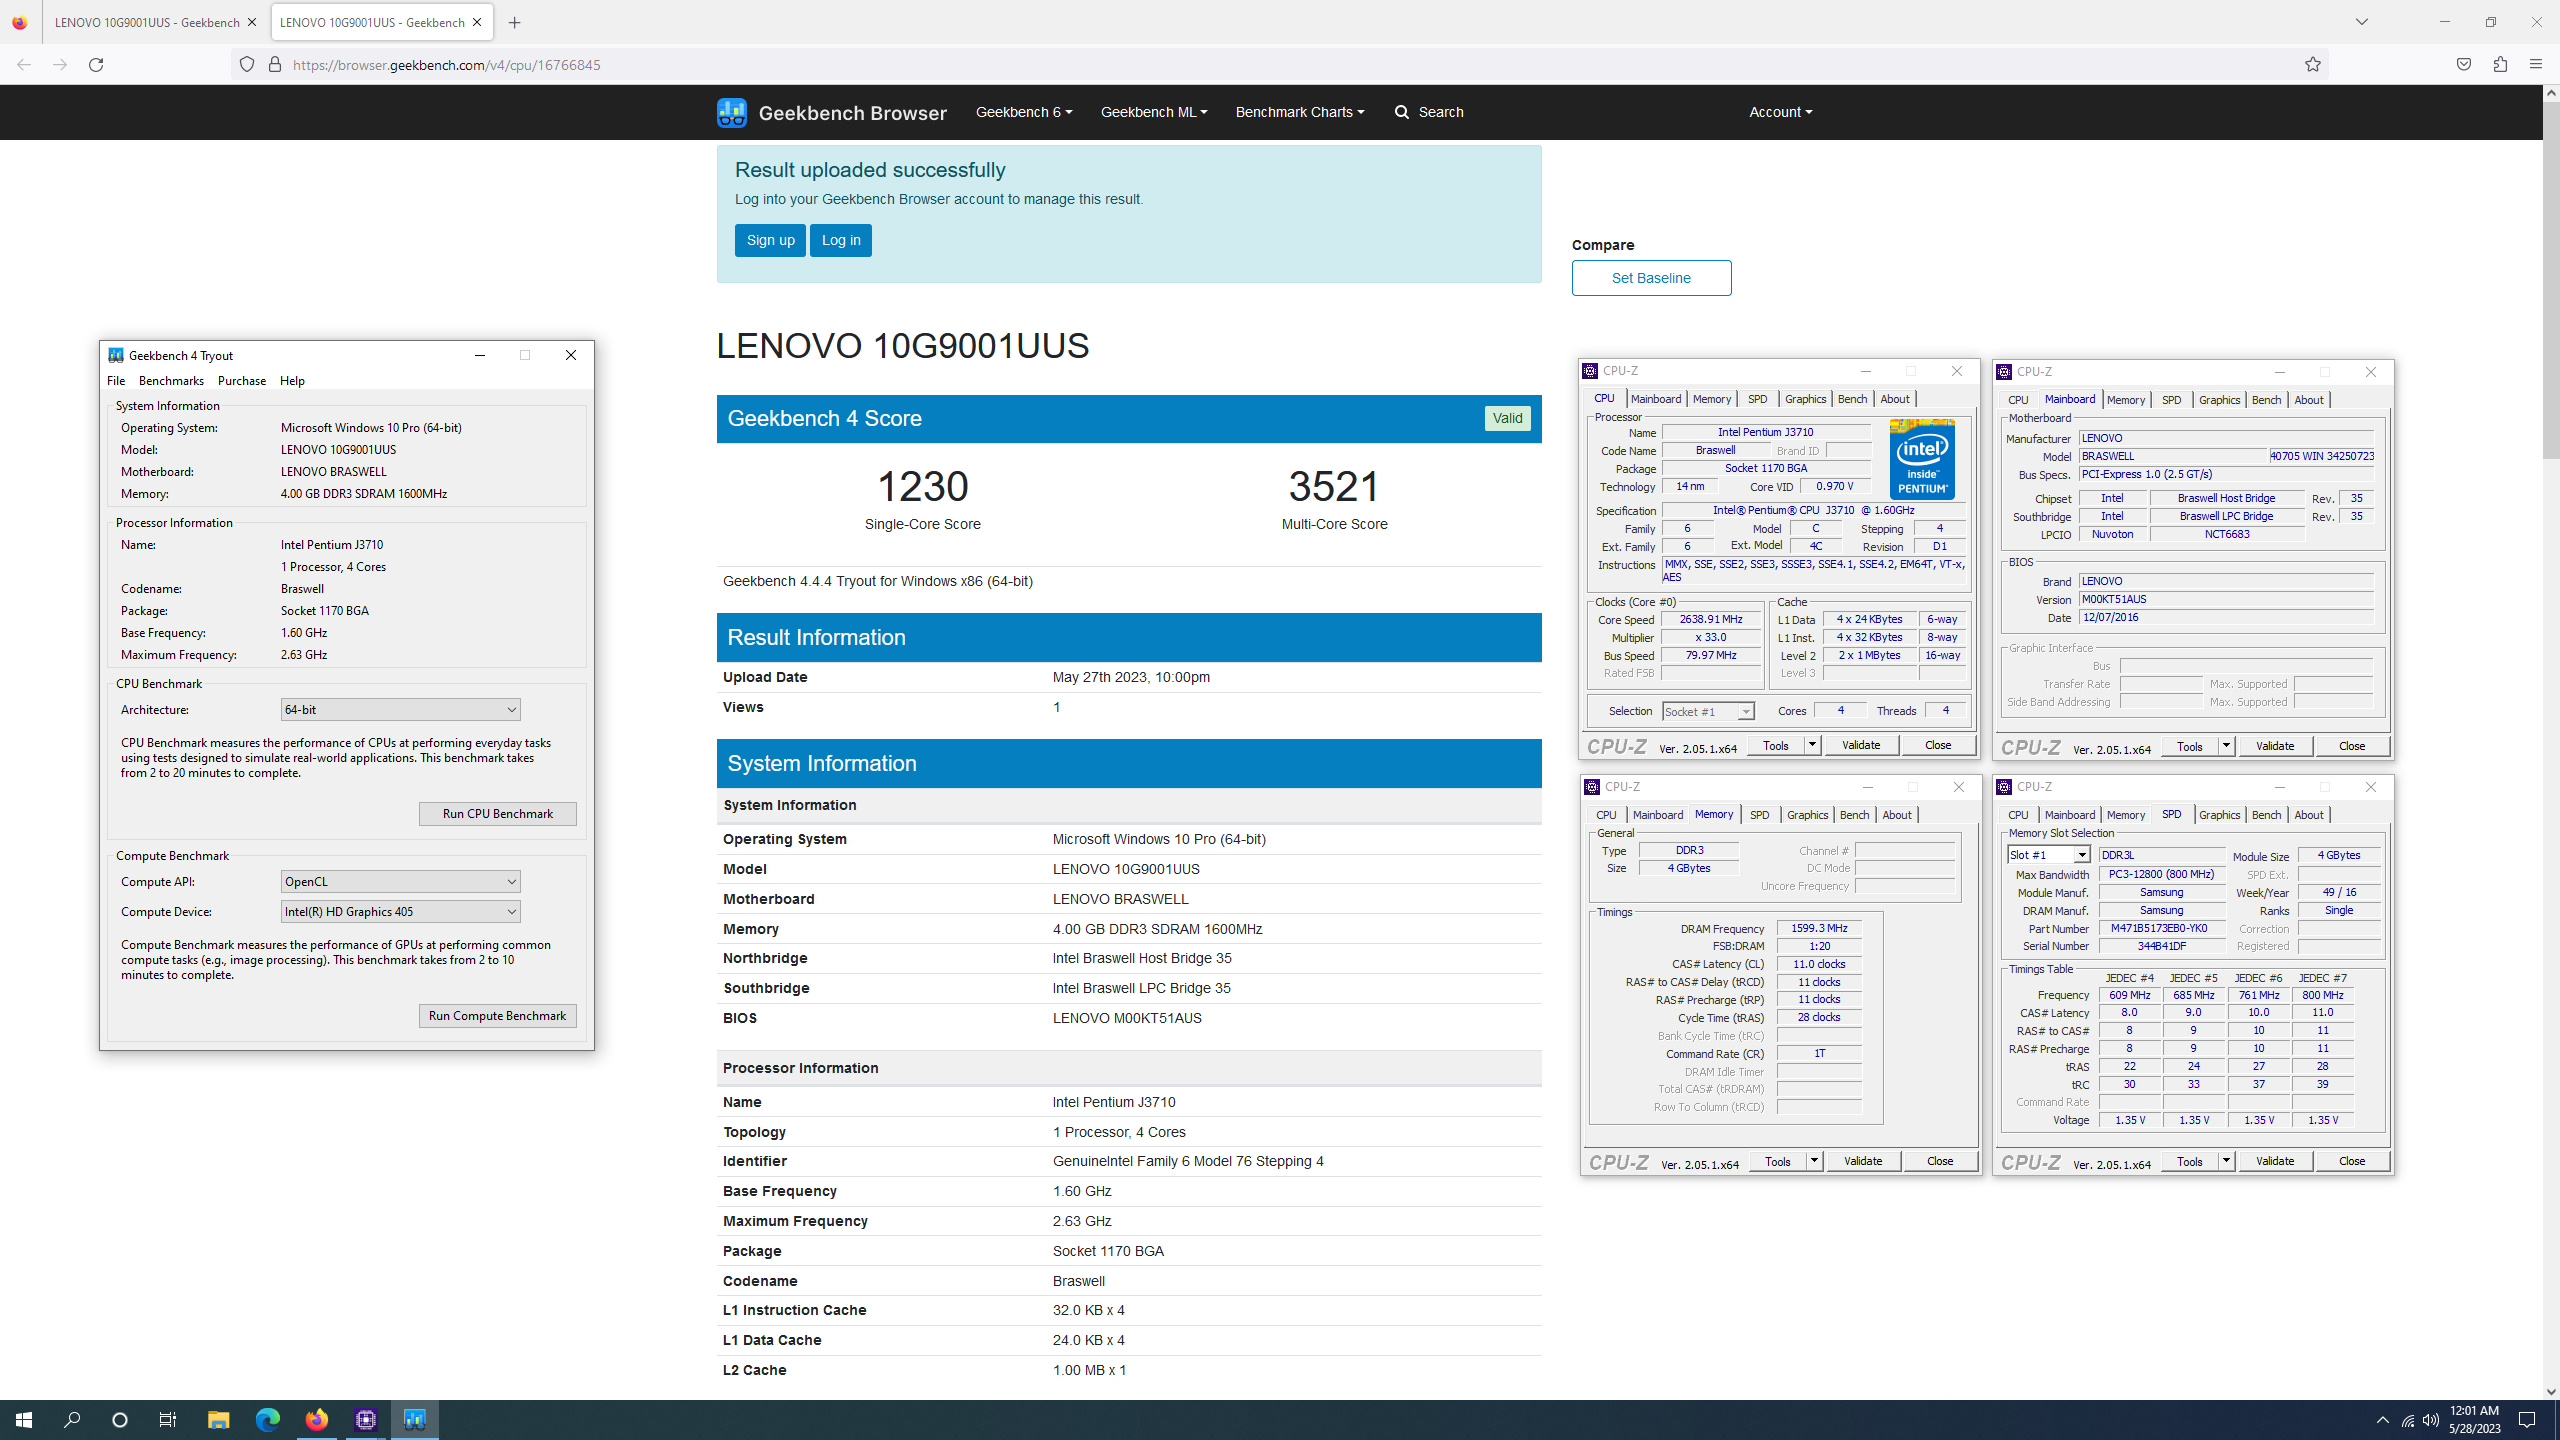The image size is (2560, 1440).
Task: Click the site security padlock icon
Action: pyautogui.click(x=275, y=65)
